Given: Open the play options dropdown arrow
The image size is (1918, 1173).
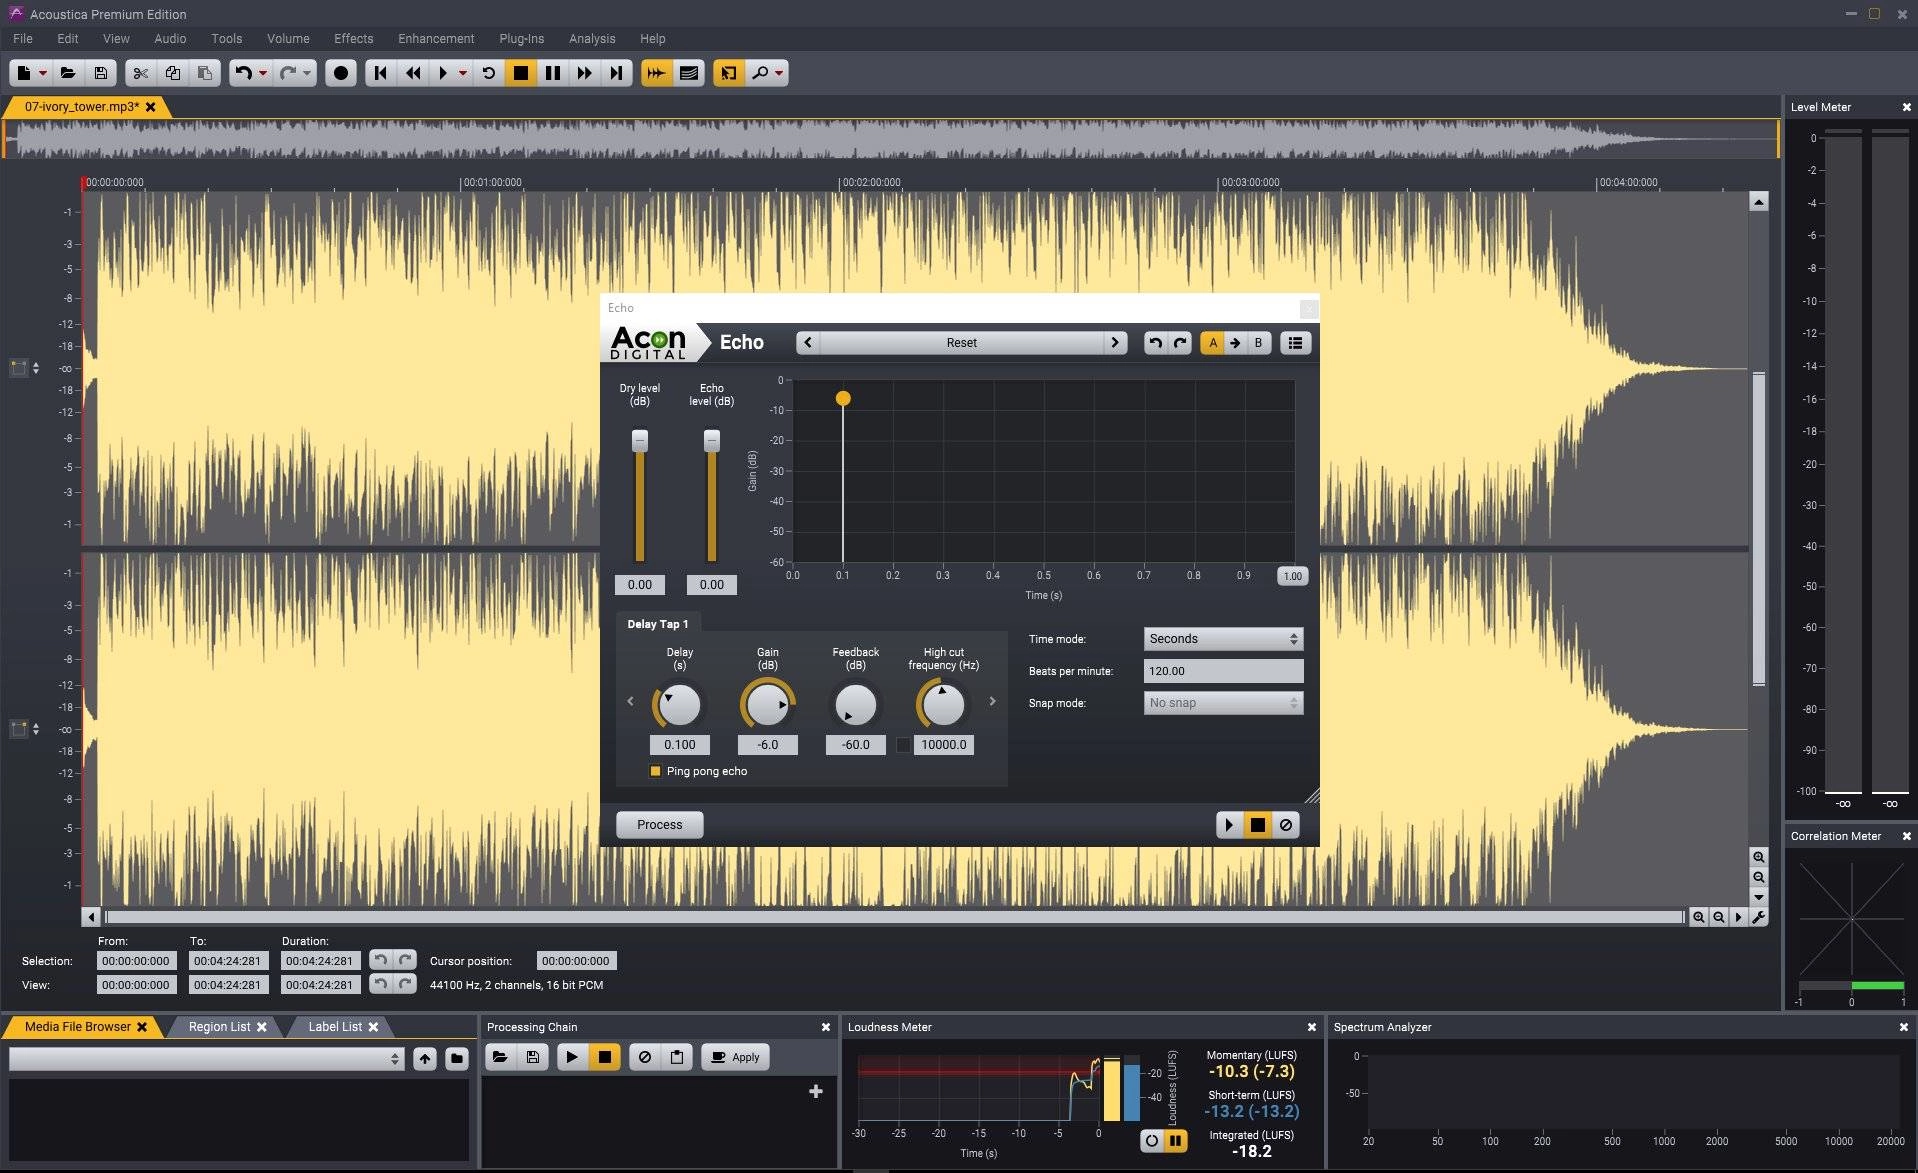Looking at the screenshot, I should [x=462, y=73].
